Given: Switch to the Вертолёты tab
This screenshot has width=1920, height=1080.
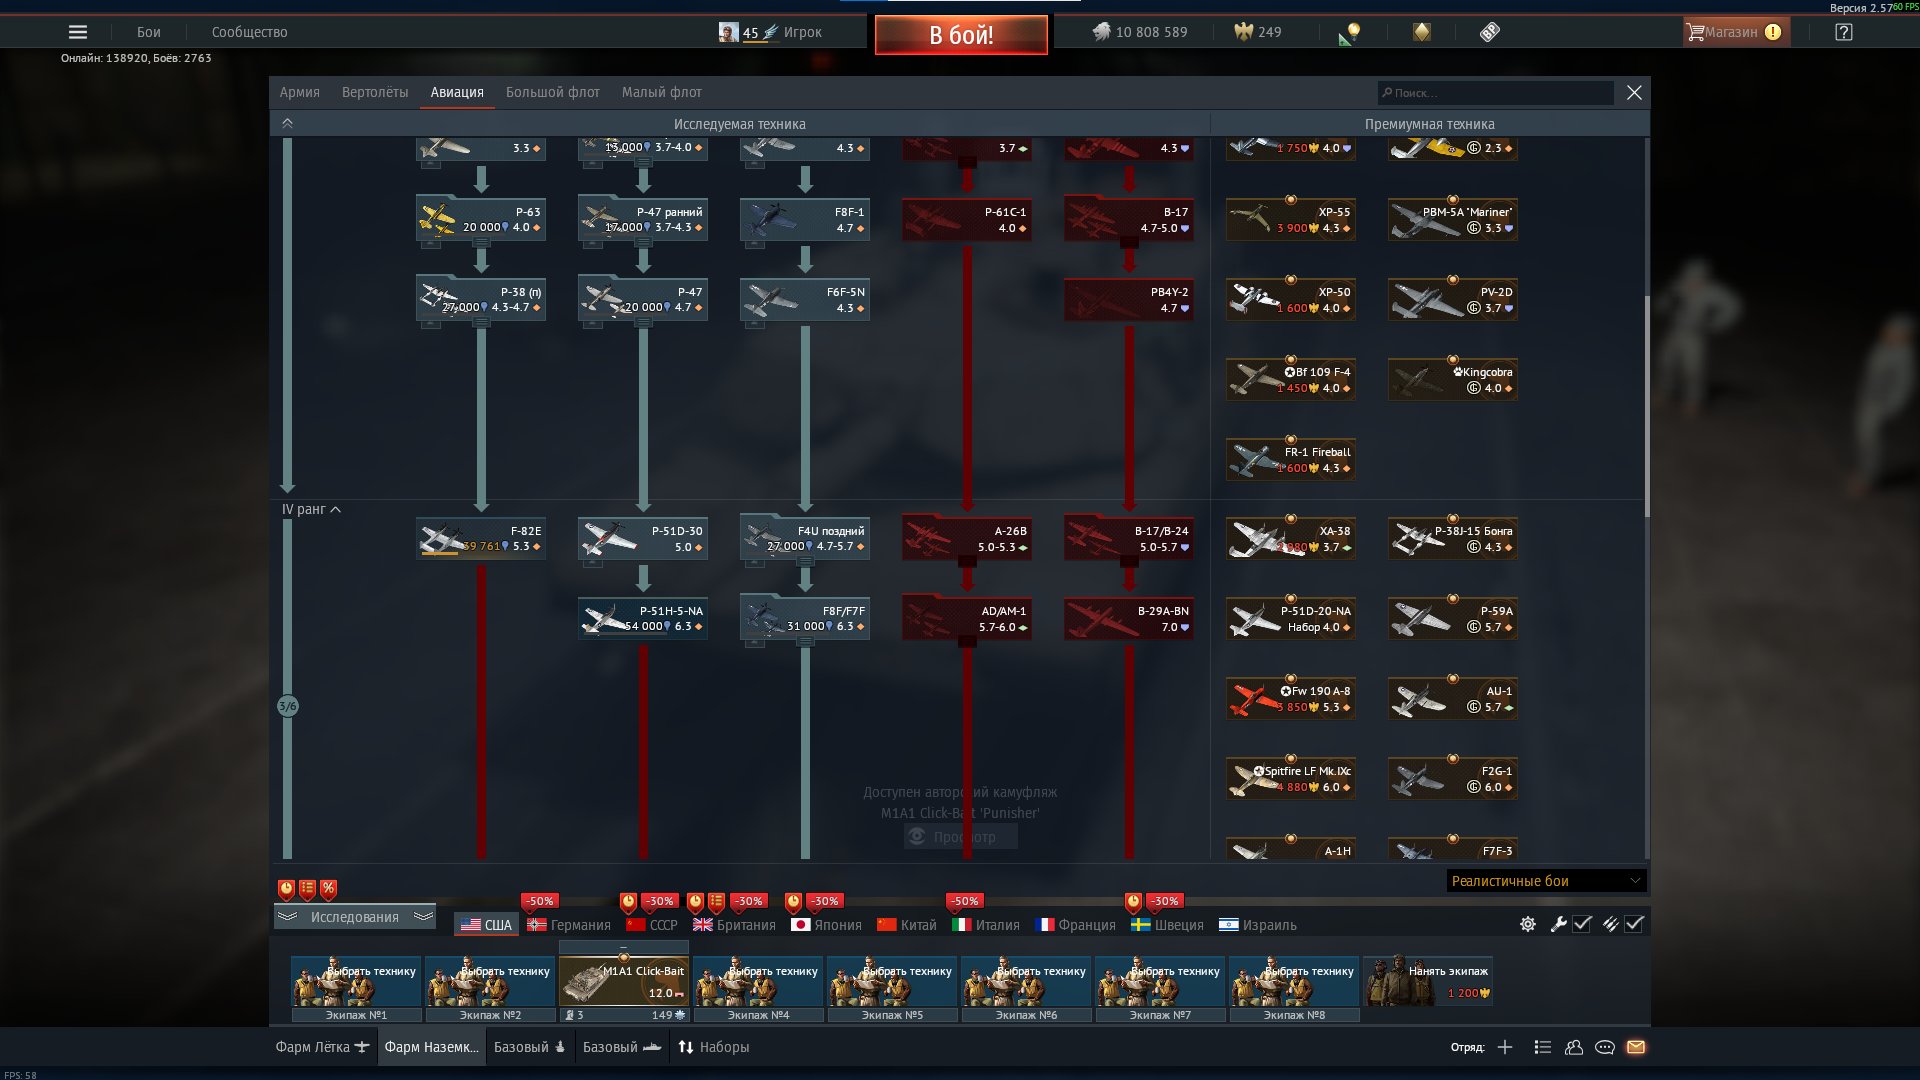Looking at the screenshot, I should click(375, 92).
